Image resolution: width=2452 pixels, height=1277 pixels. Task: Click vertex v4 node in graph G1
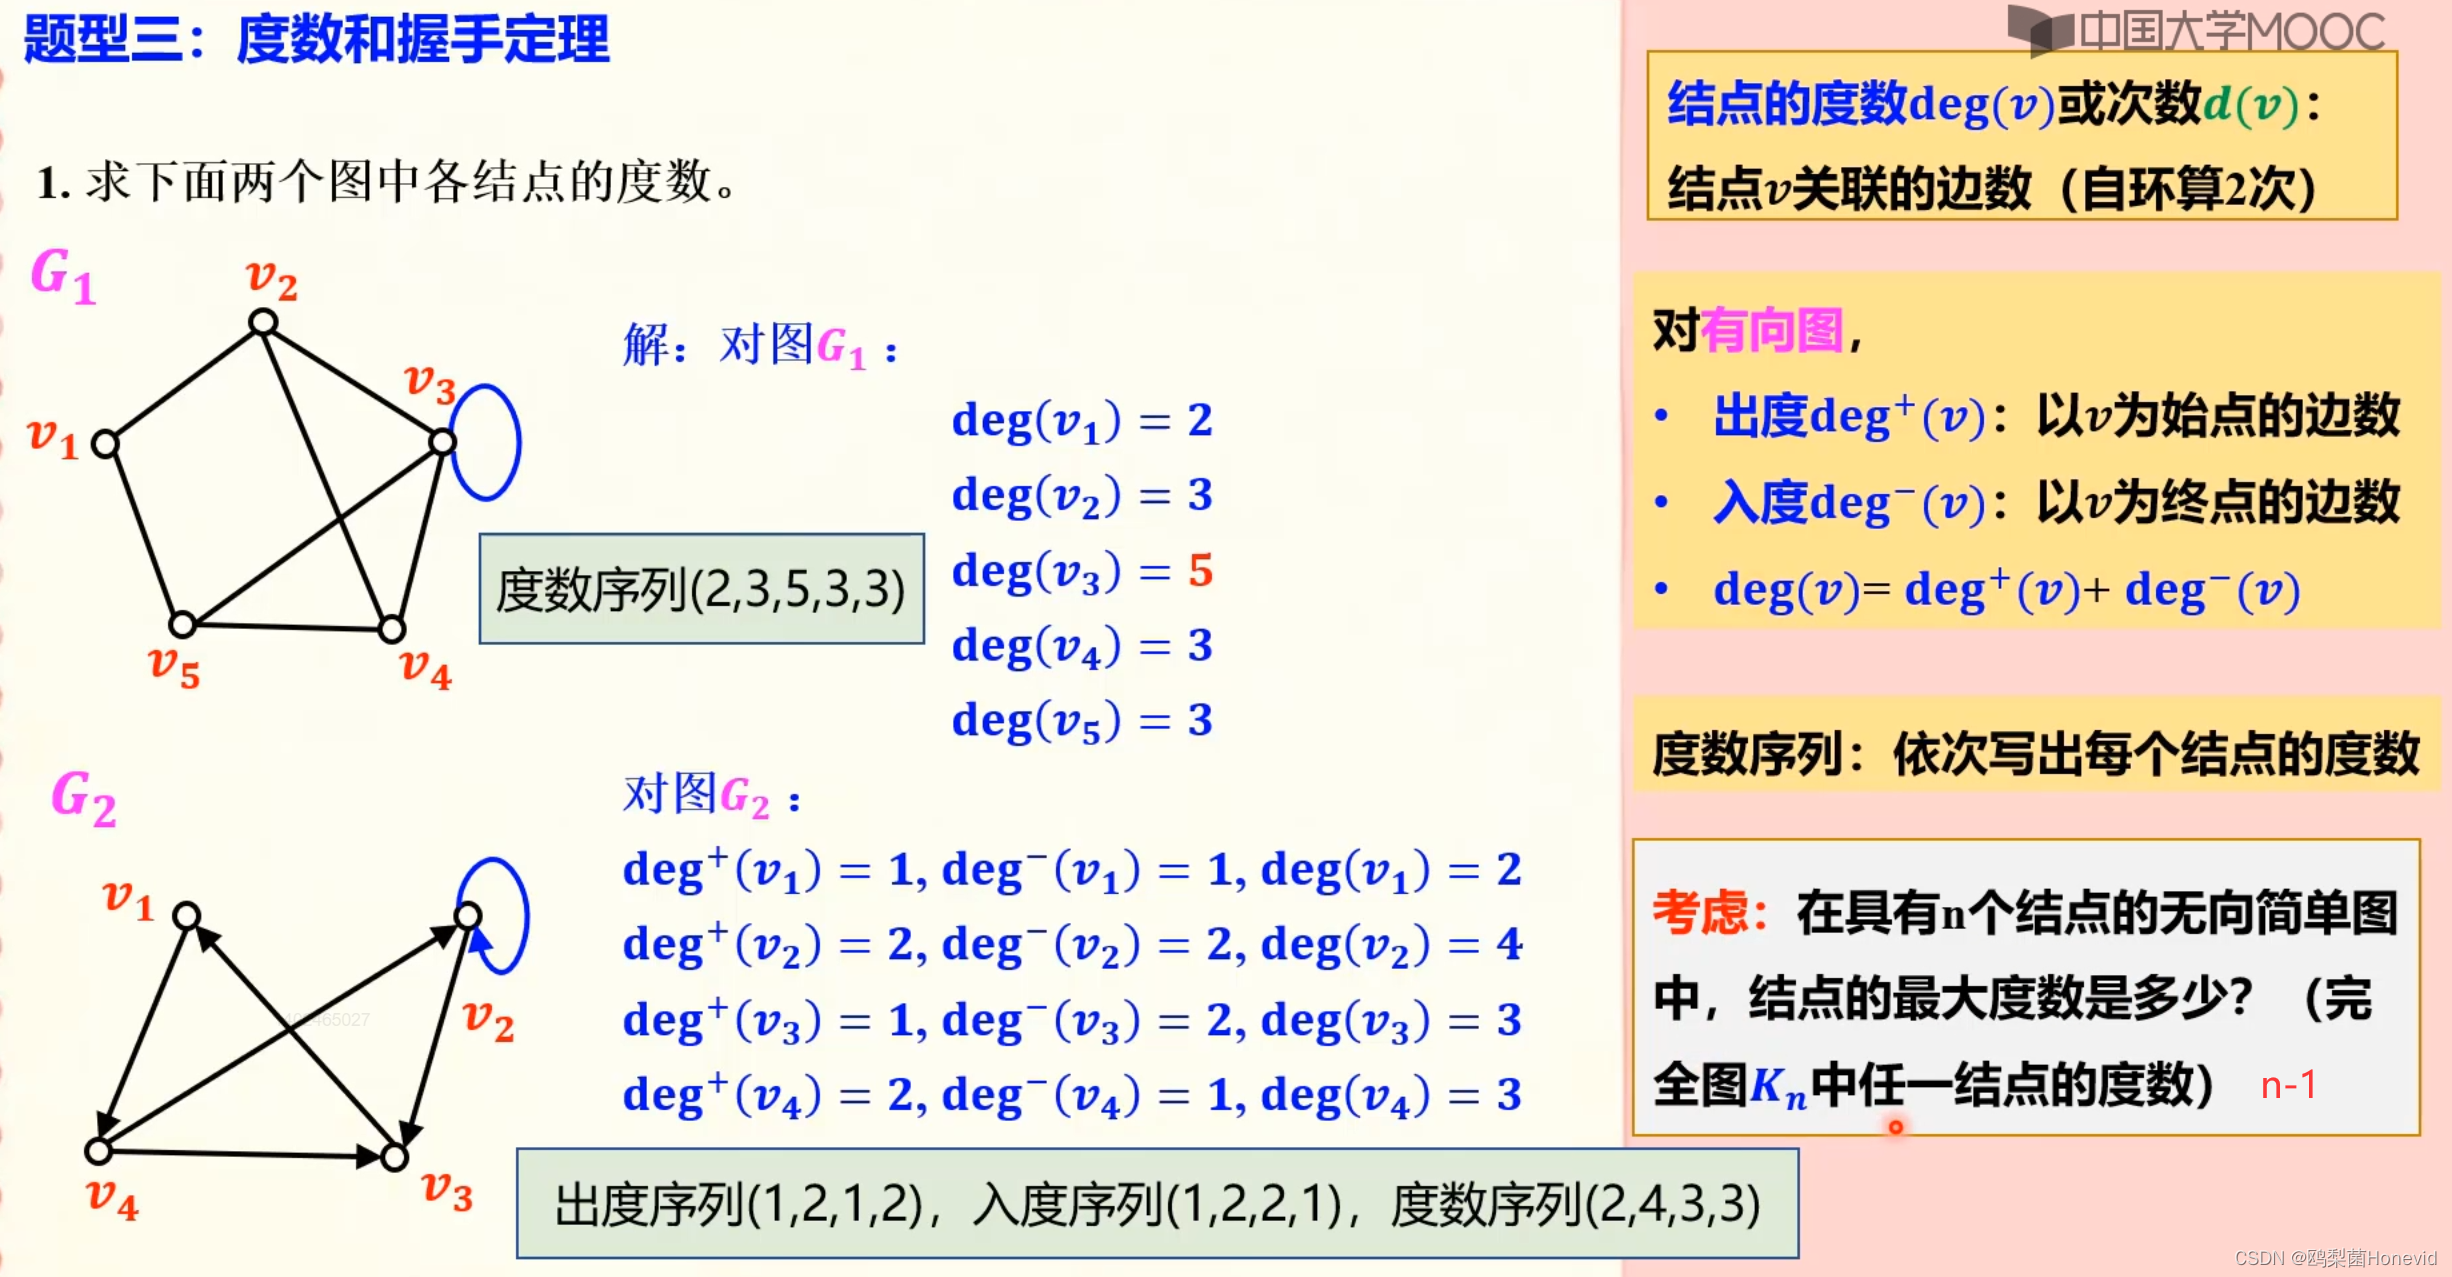tap(392, 630)
